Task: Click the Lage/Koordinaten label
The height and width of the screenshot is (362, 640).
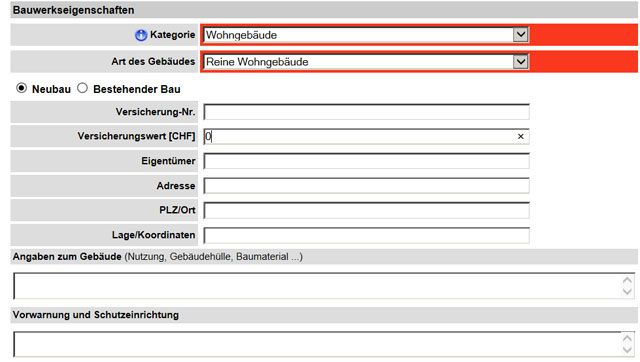Action: [153, 235]
